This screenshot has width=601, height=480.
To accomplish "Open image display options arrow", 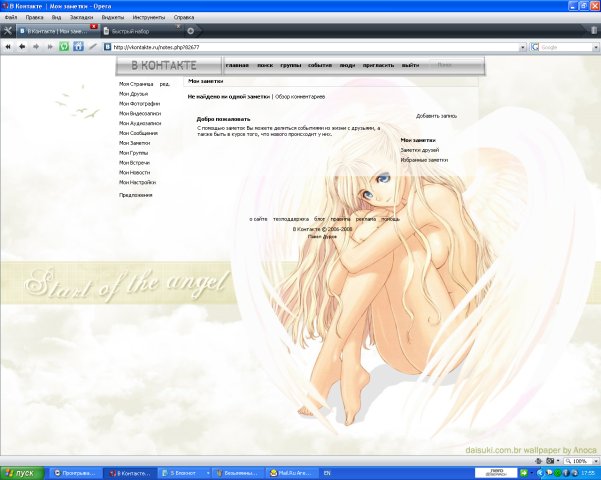I will tap(558, 461).
